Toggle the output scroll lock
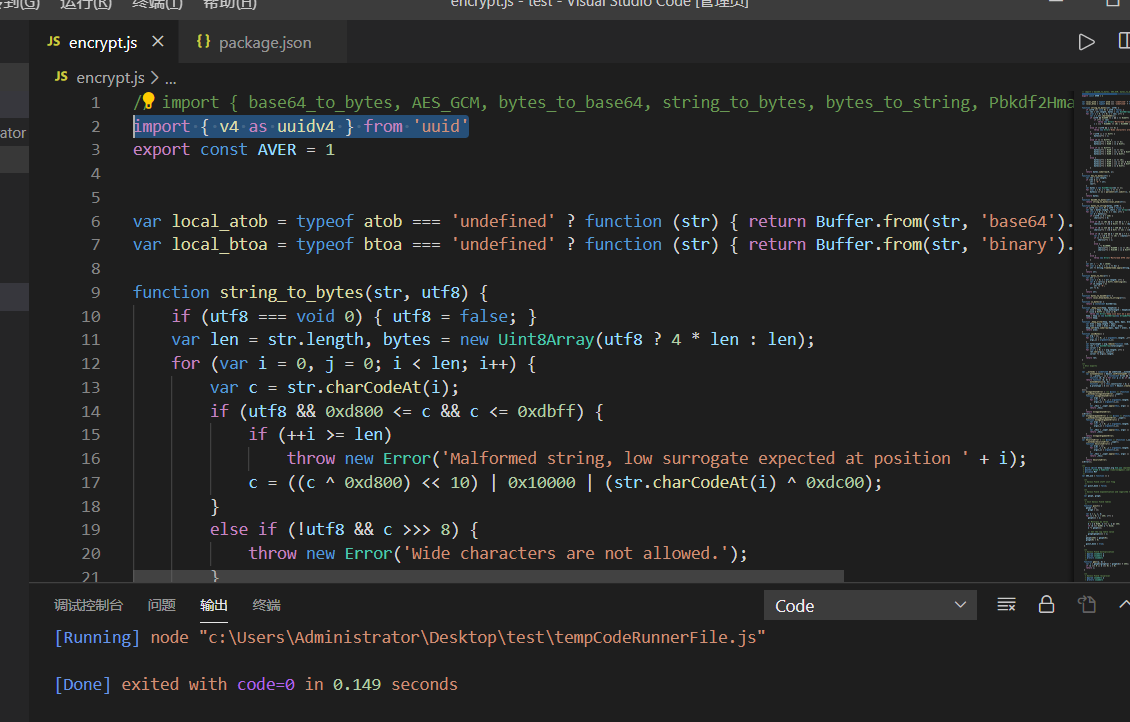This screenshot has width=1130, height=722. [x=1046, y=605]
